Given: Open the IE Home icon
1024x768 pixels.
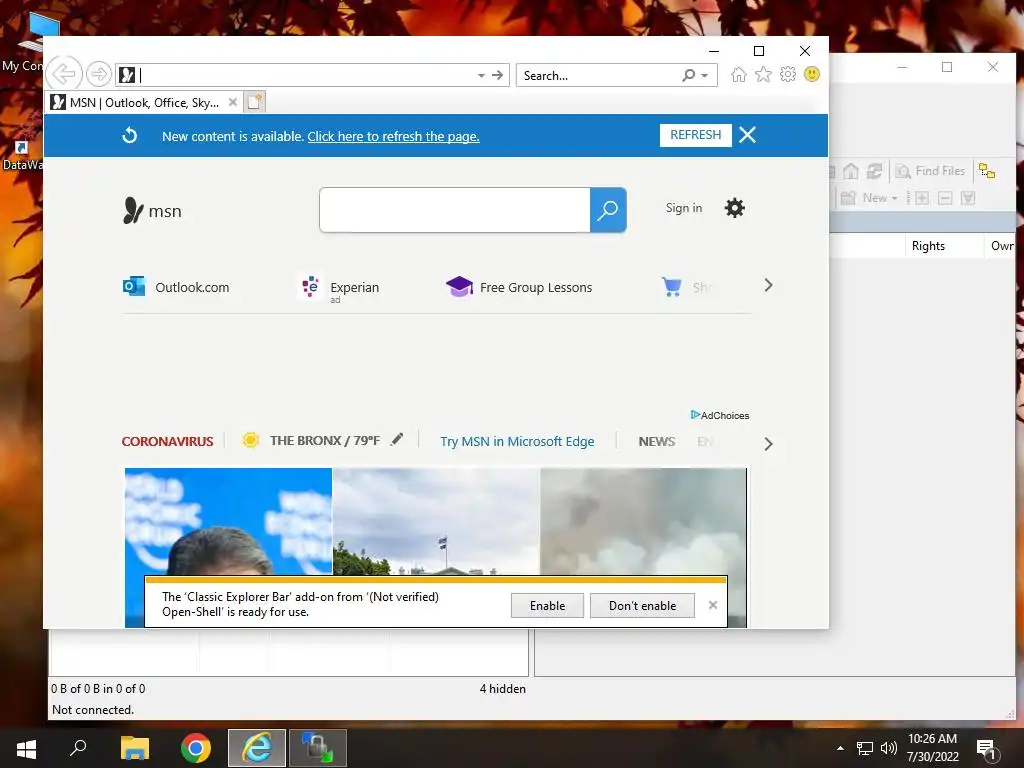Looking at the screenshot, I should pos(739,74).
